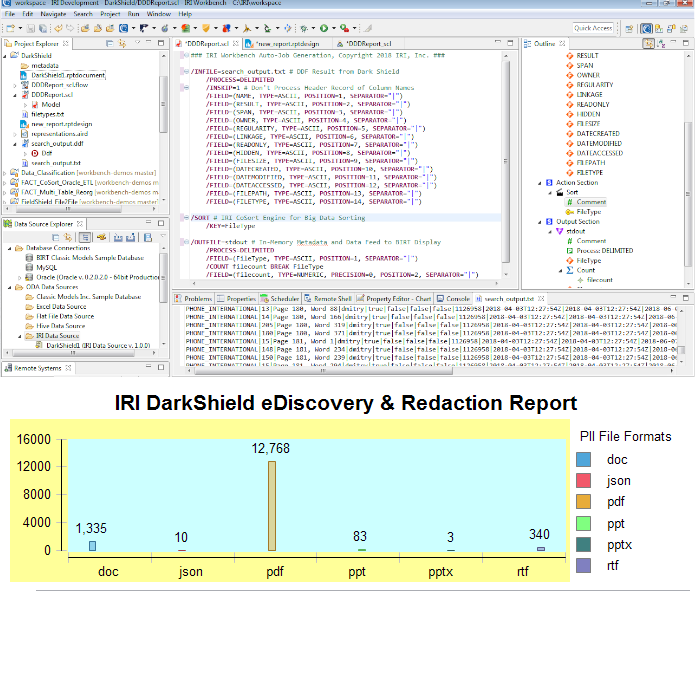This screenshot has width=695, height=695.
Task: Click the red Ddf node icon in Project Explorer
Action: (x=35, y=153)
